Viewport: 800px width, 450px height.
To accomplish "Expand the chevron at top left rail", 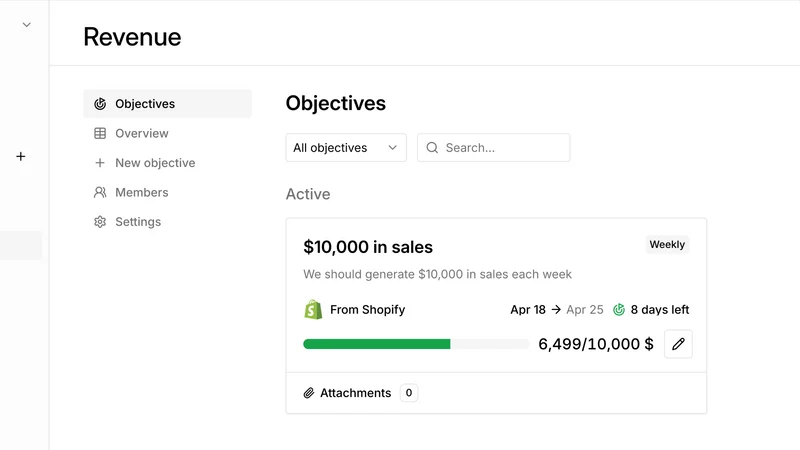I will click(27, 24).
